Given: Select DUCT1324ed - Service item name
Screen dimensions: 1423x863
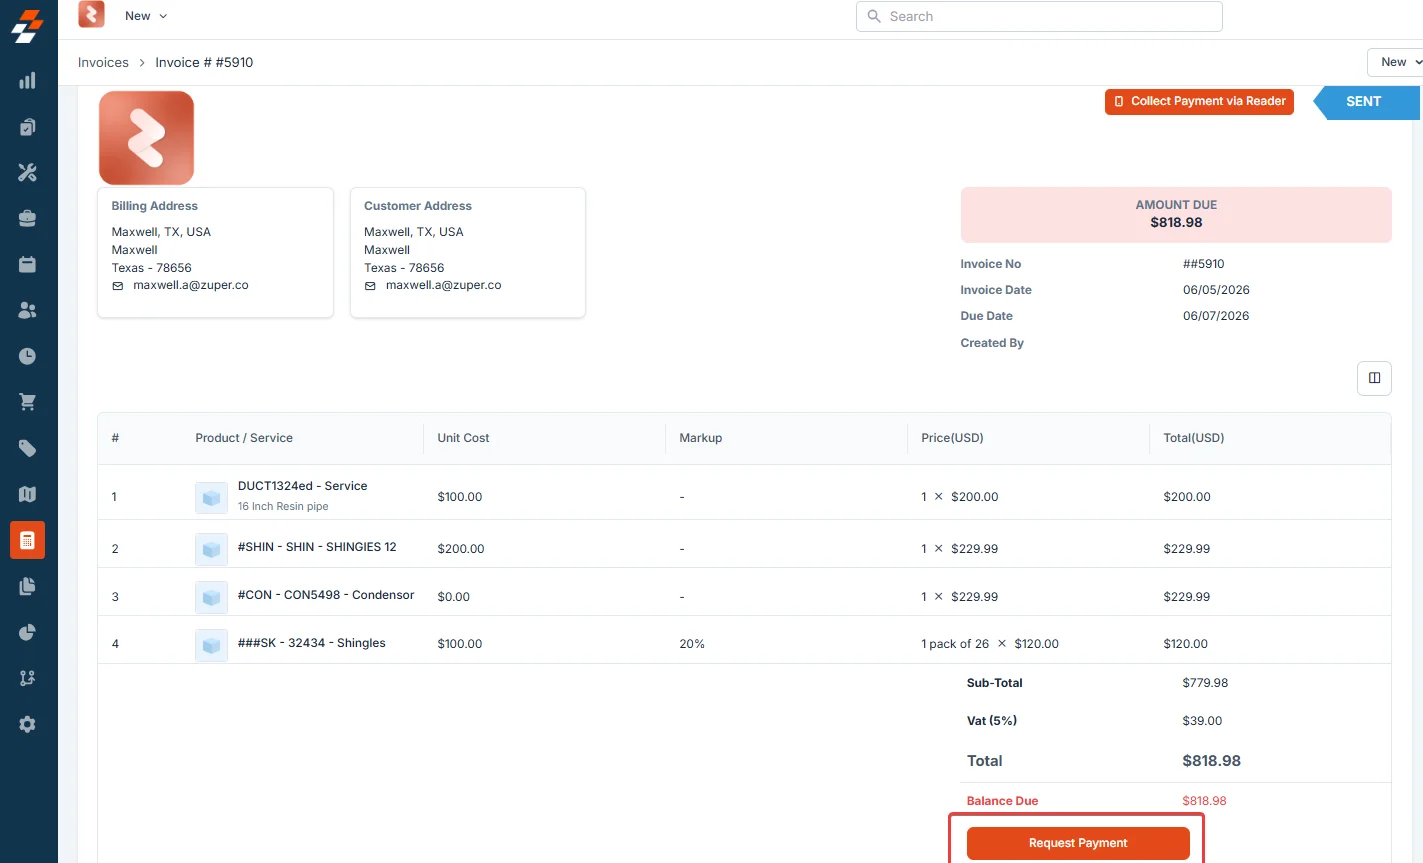Looking at the screenshot, I should 302,486.
